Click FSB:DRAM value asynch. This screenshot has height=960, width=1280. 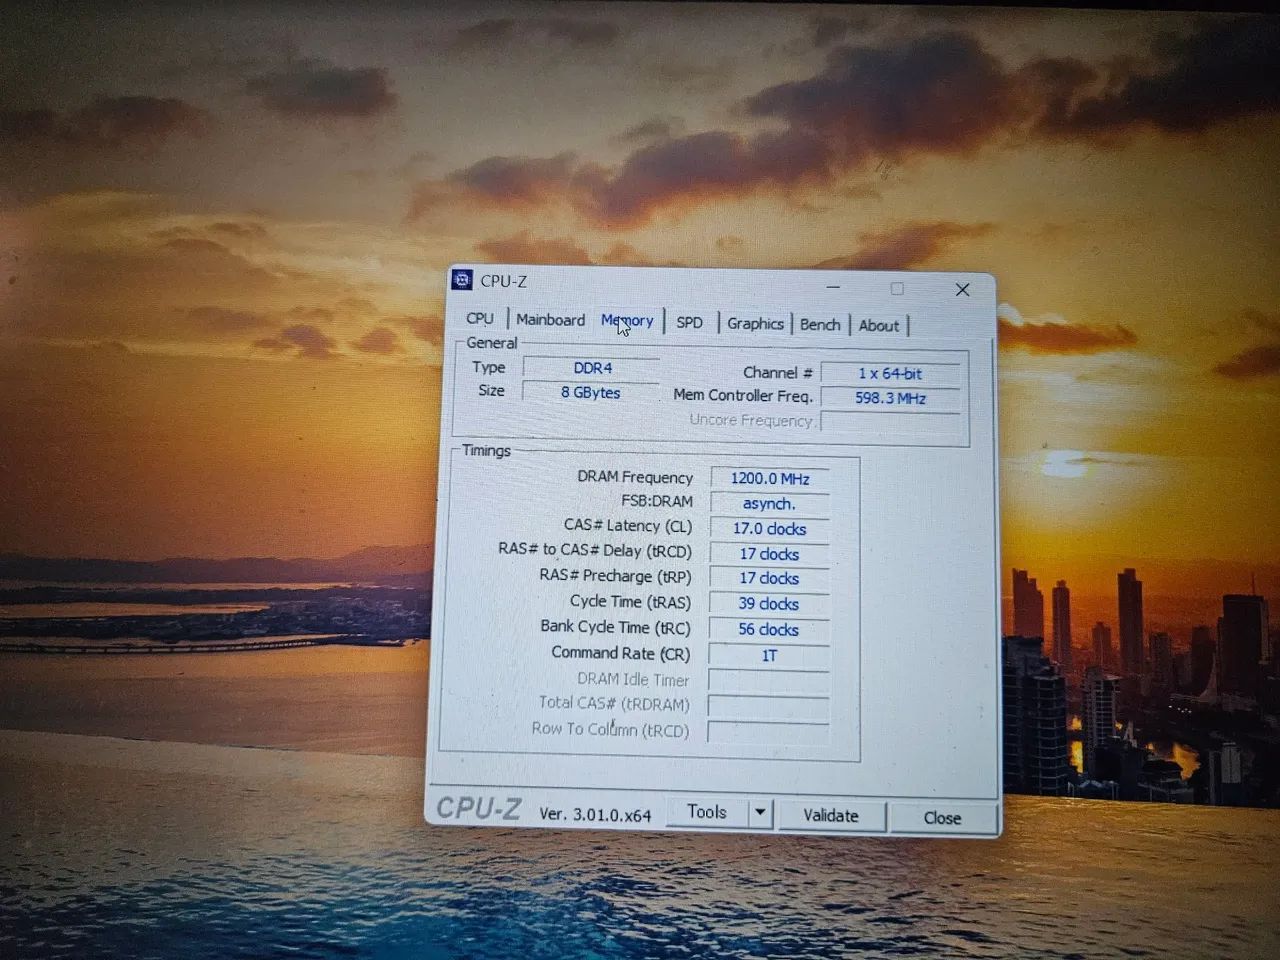coord(770,503)
